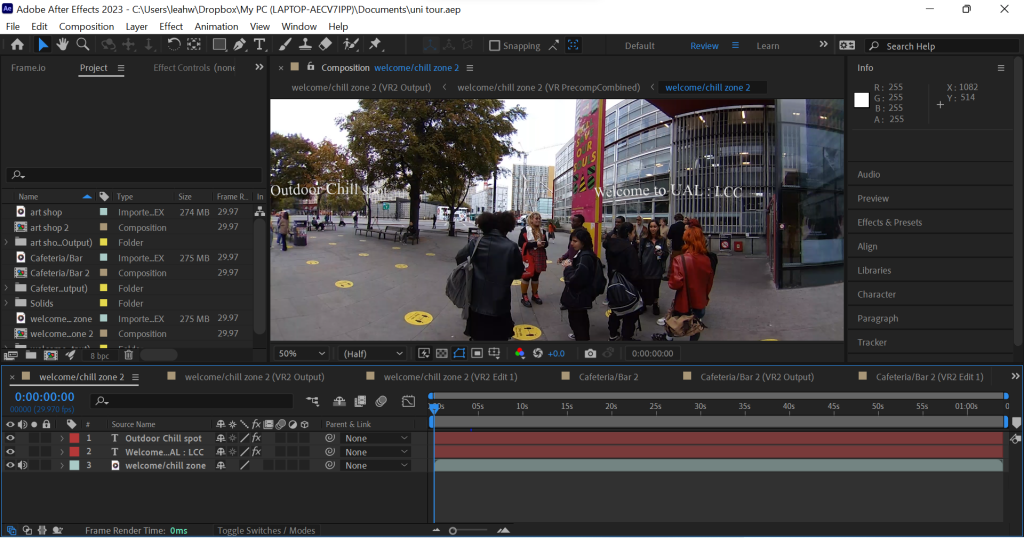The image size is (1024, 538).
Task: Toggle the composition lock icon in viewer tab
Action: click(x=311, y=67)
